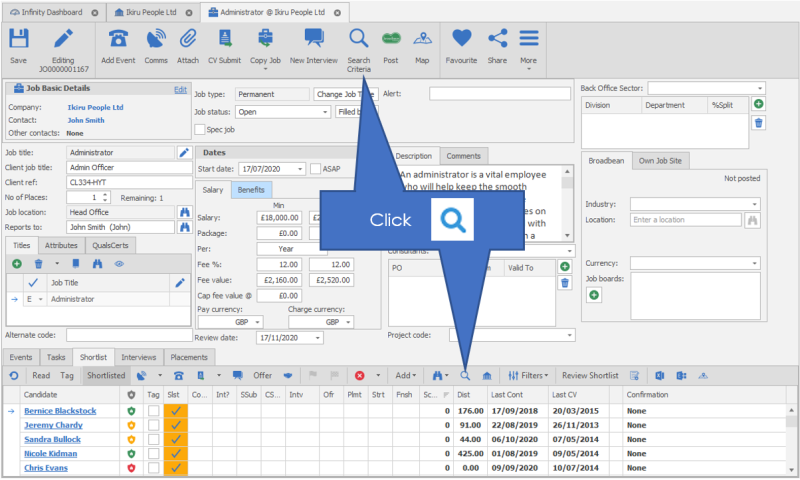Enable the Spec job checkbox
The image size is (800, 480).
coord(200,129)
